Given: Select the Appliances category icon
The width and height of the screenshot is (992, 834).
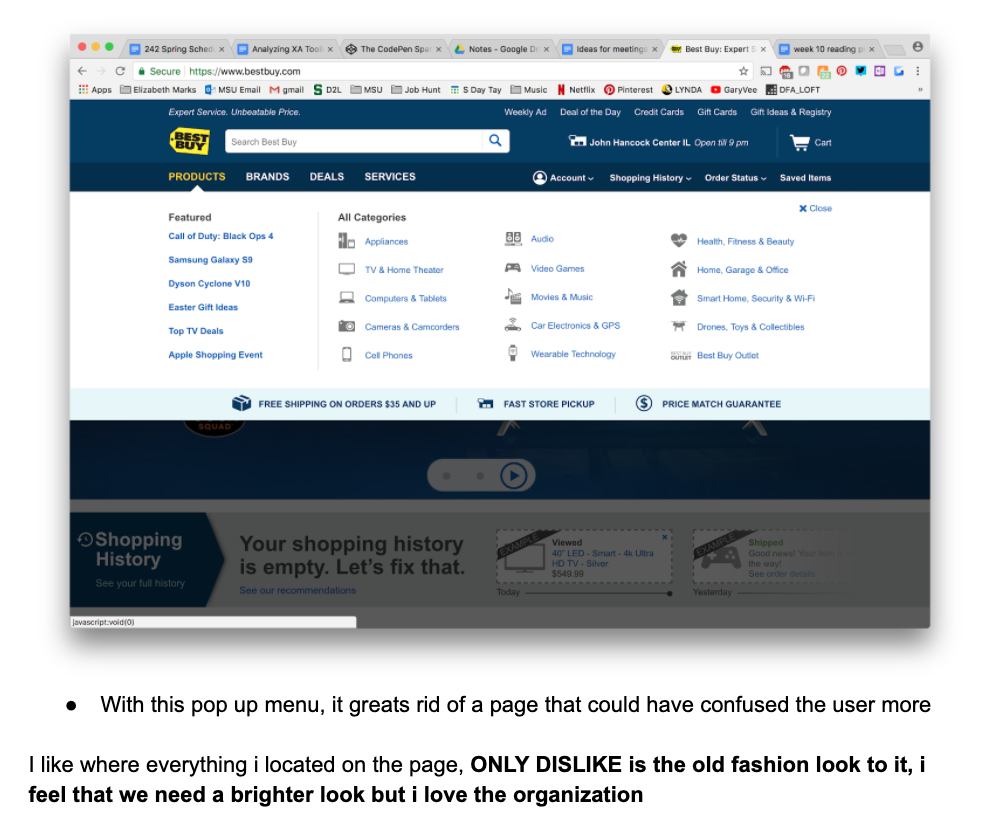Looking at the screenshot, I should 347,241.
